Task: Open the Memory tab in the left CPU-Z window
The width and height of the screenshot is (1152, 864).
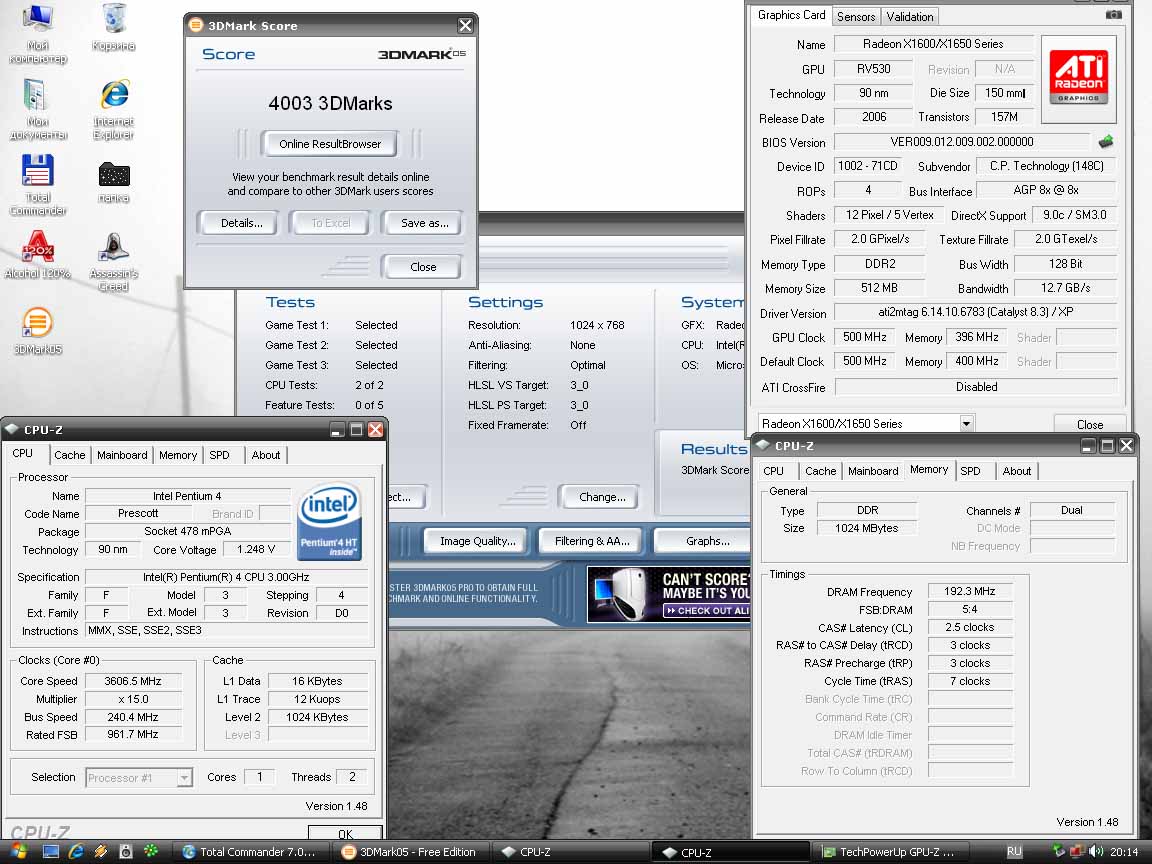Action: pos(178,455)
